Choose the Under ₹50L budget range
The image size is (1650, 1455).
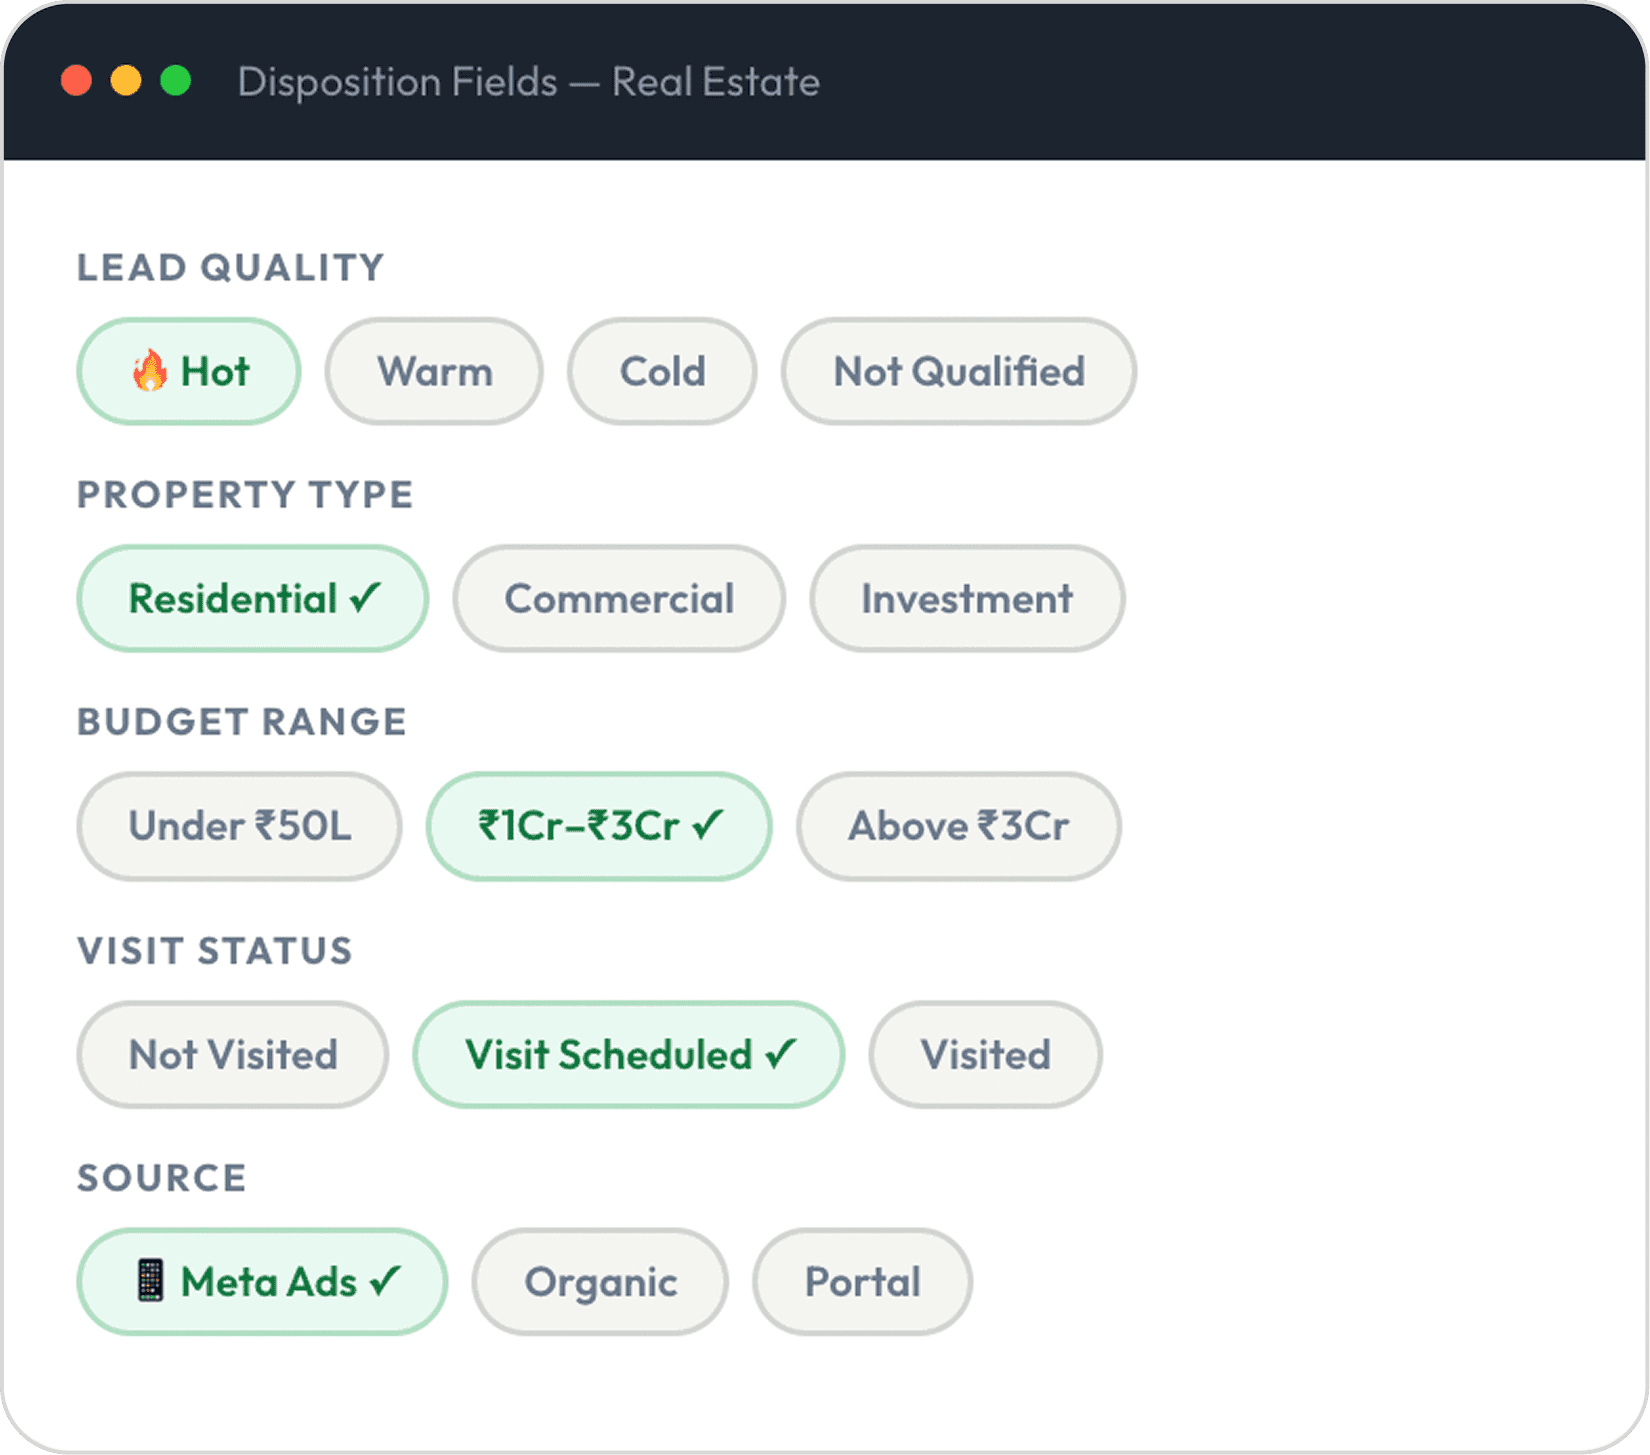click(239, 826)
